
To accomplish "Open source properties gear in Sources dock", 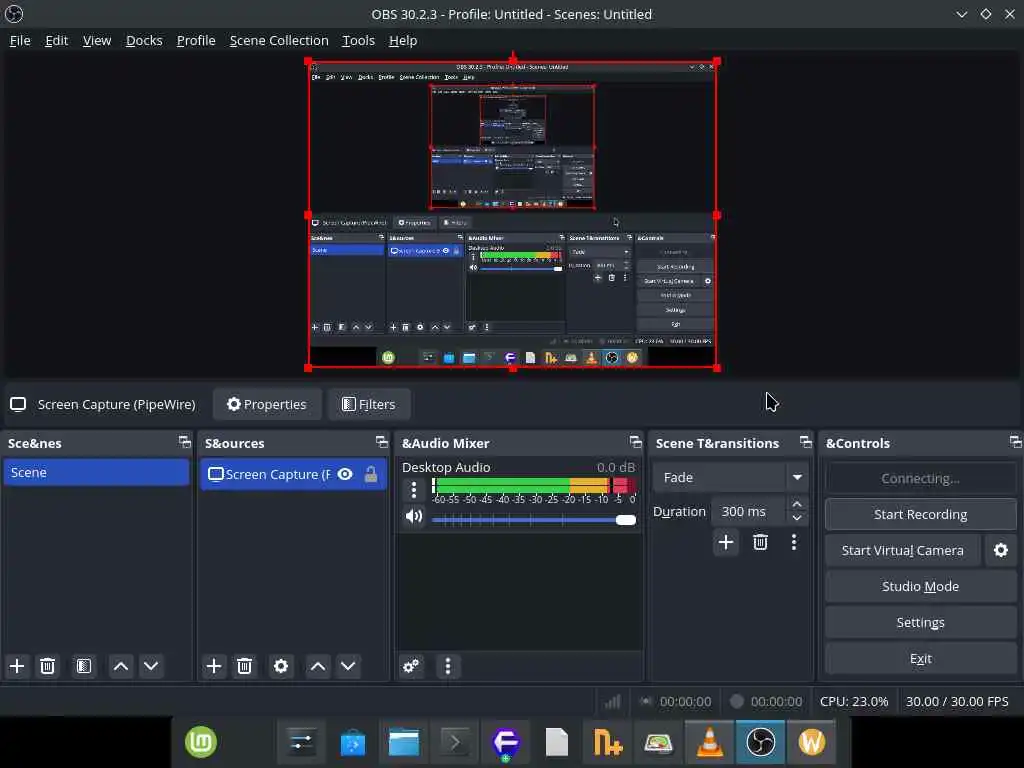I will click(281, 666).
